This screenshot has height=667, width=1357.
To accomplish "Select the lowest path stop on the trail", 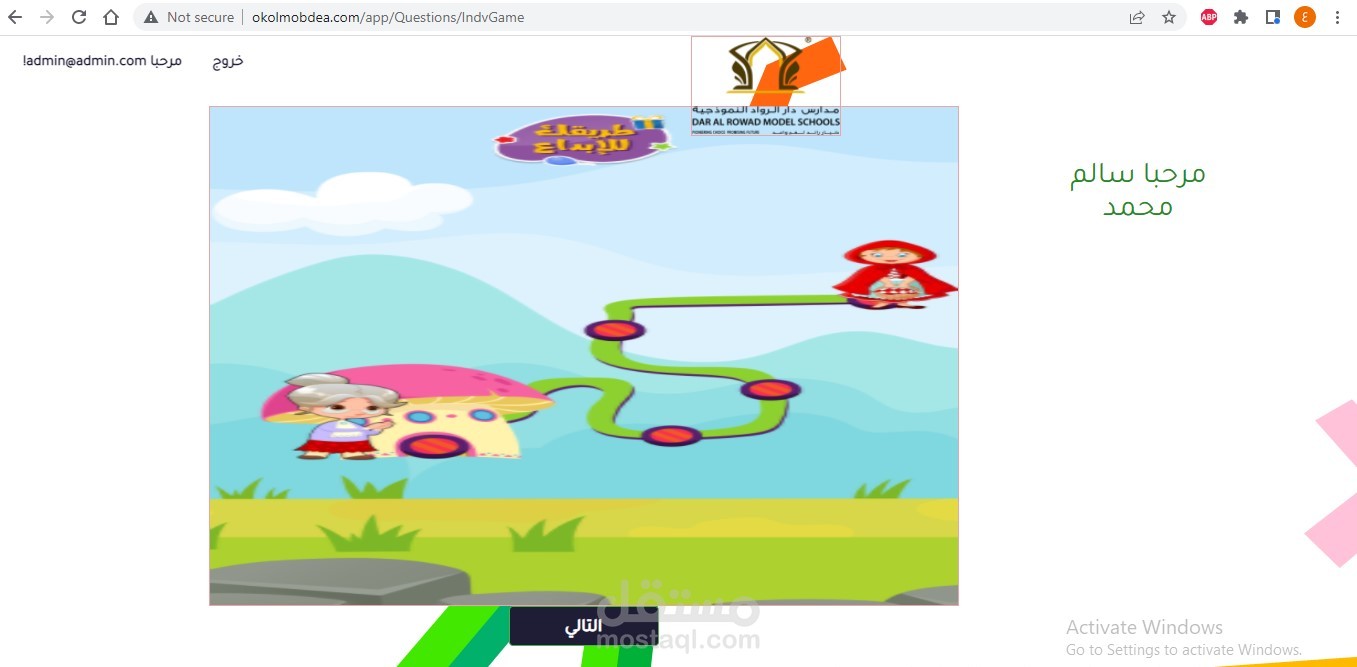I will (671, 436).
